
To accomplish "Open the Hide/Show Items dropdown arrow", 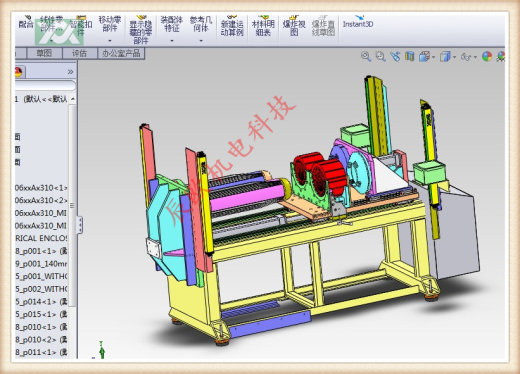I will click(x=475, y=57).
